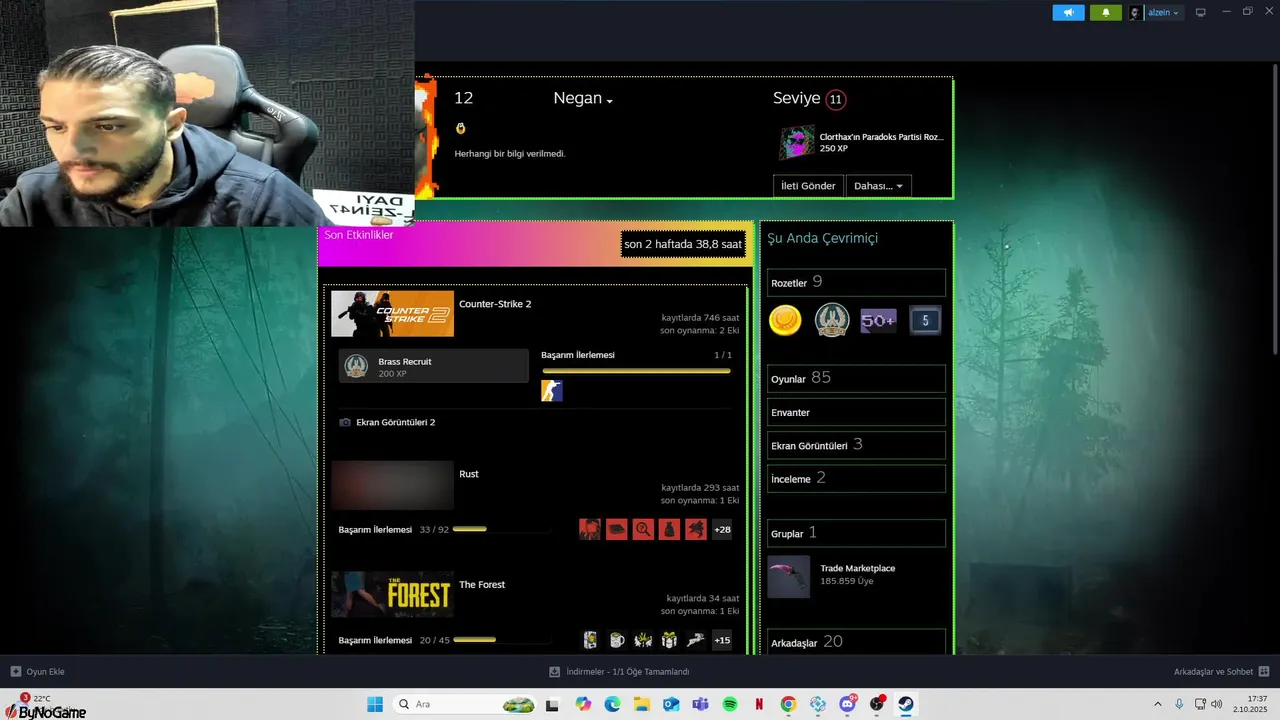Open Spotify from the taskbar
Viewport: 1280px width, 720px height.
tap(730, 704)
